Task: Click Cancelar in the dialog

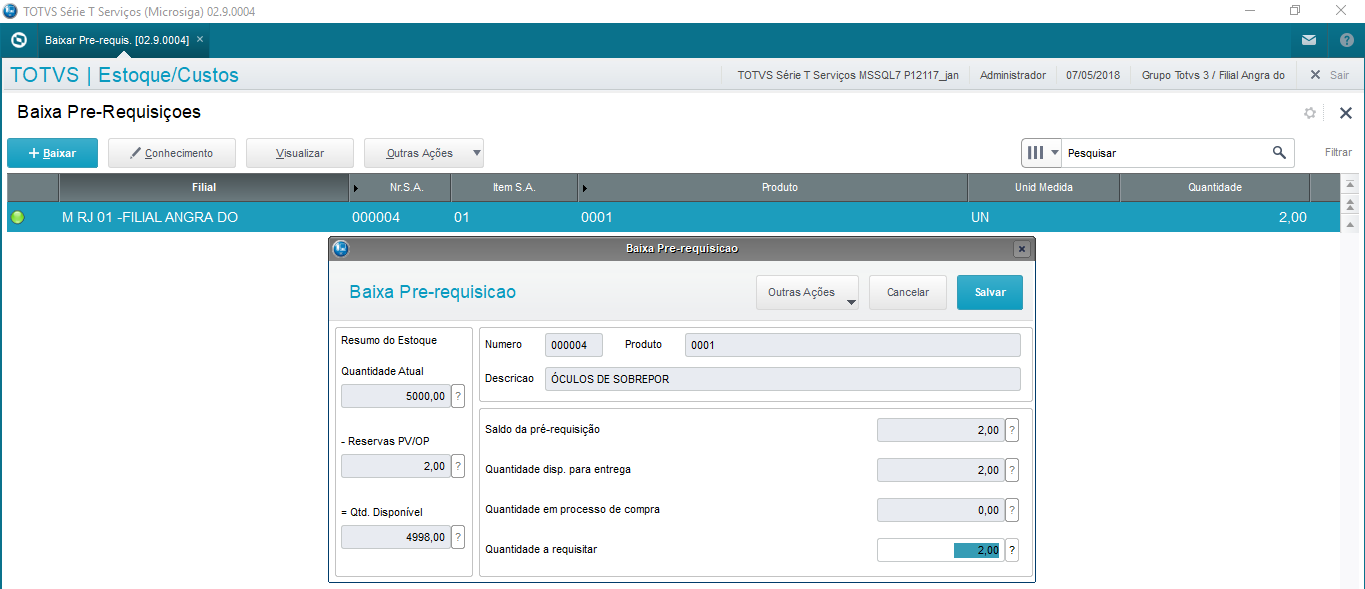Action: click(908, 292)
